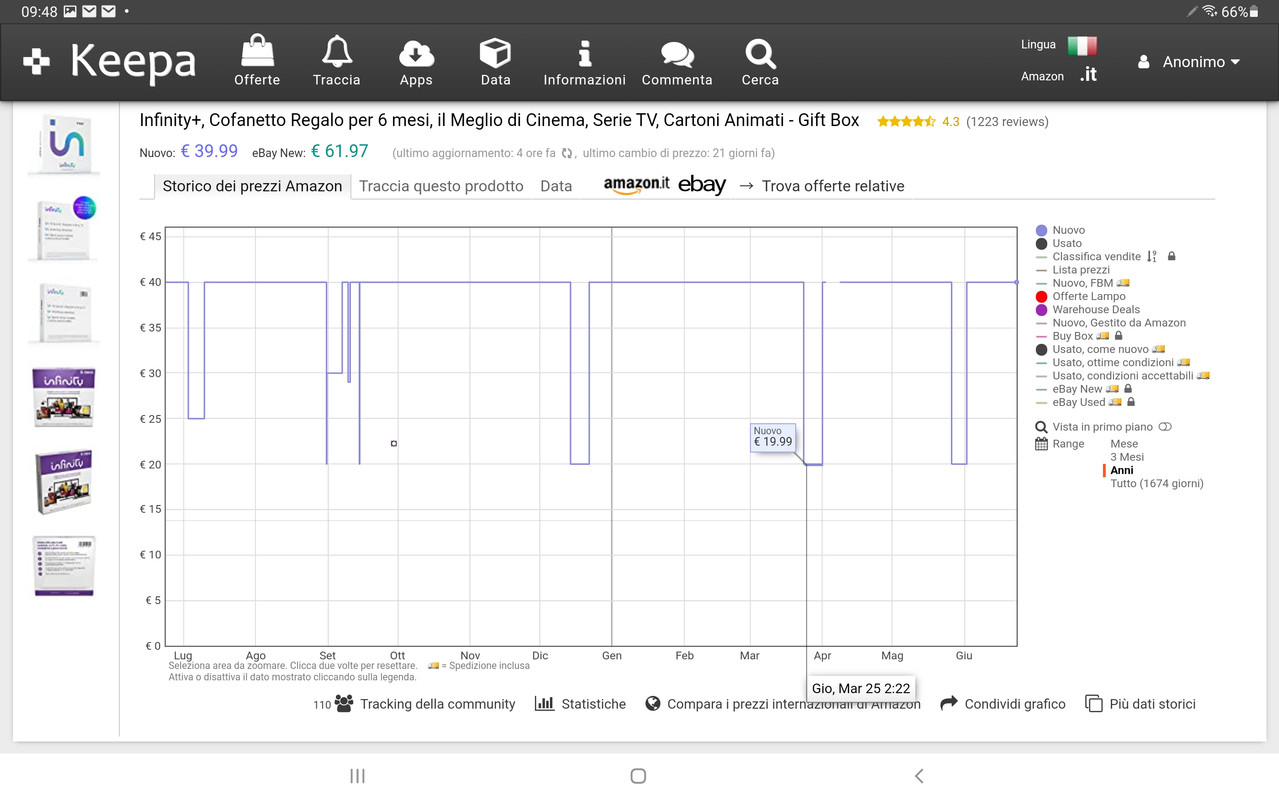
Task: Click the Nuovo price € 39.99
Action: click(x=209, y=151)
